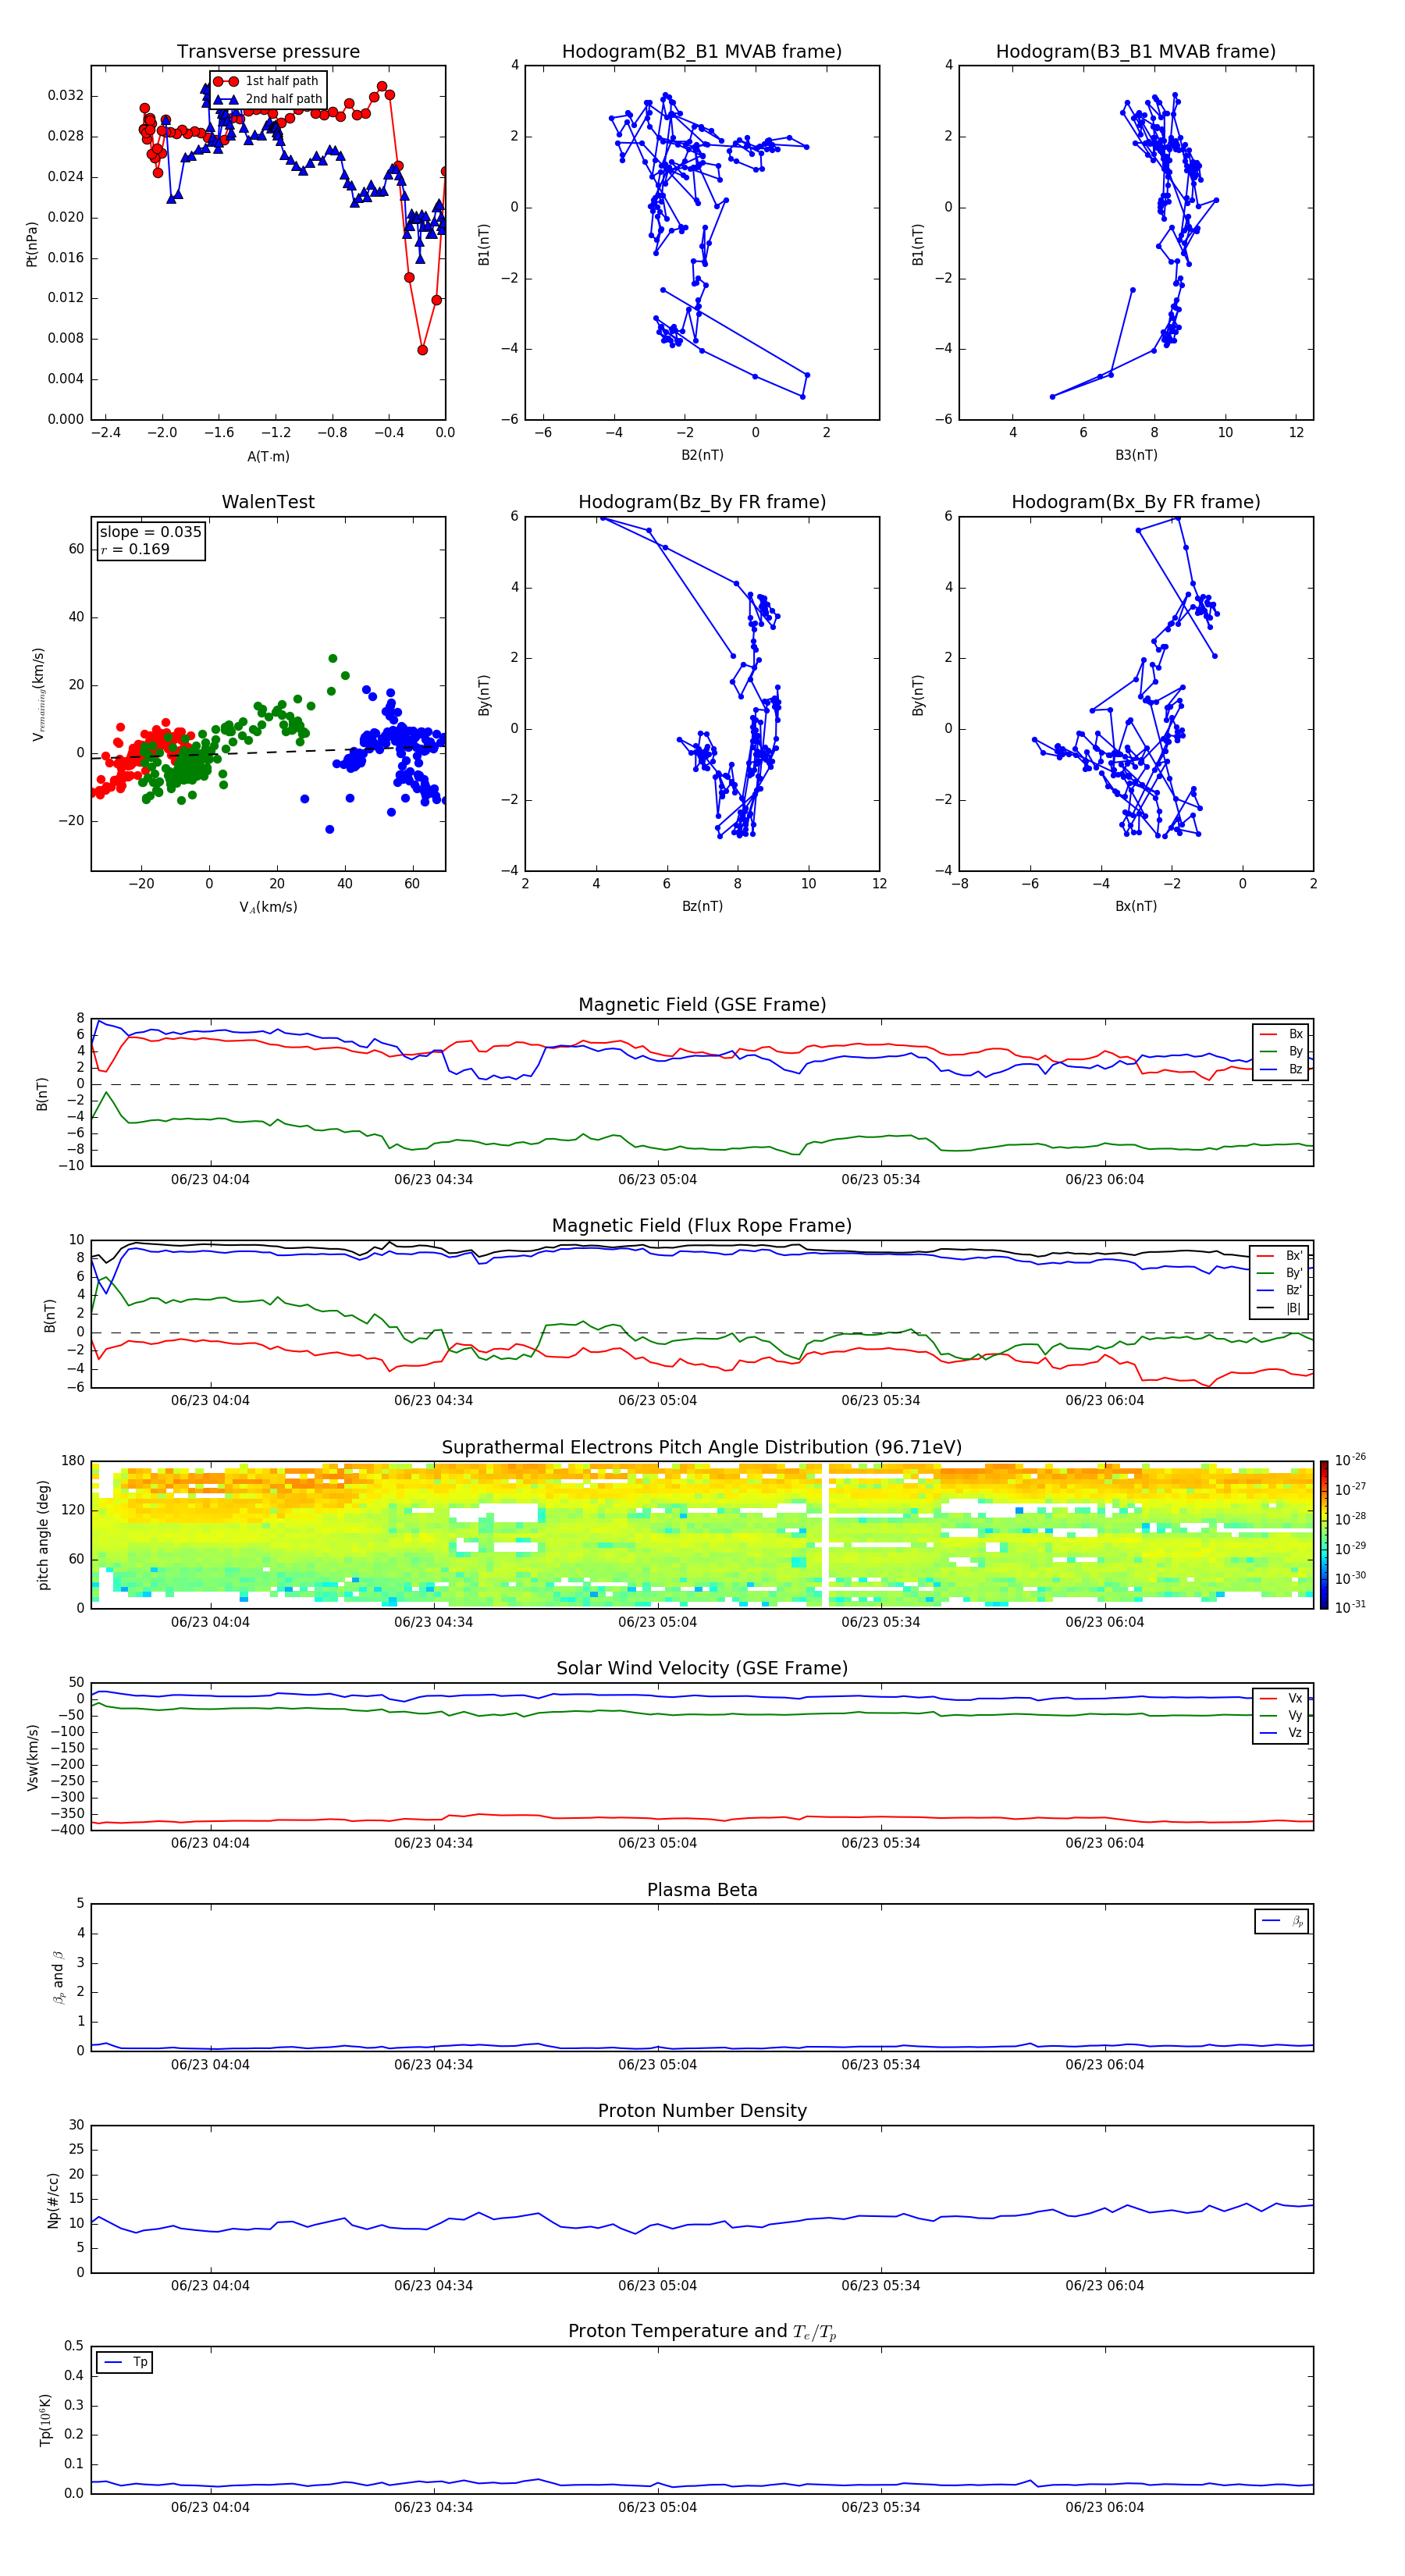Click the "Solar Wind Velocity (GSE Frame)" title
The height and width of the screenshot is (2576, 1405).
pos(702,1669)
